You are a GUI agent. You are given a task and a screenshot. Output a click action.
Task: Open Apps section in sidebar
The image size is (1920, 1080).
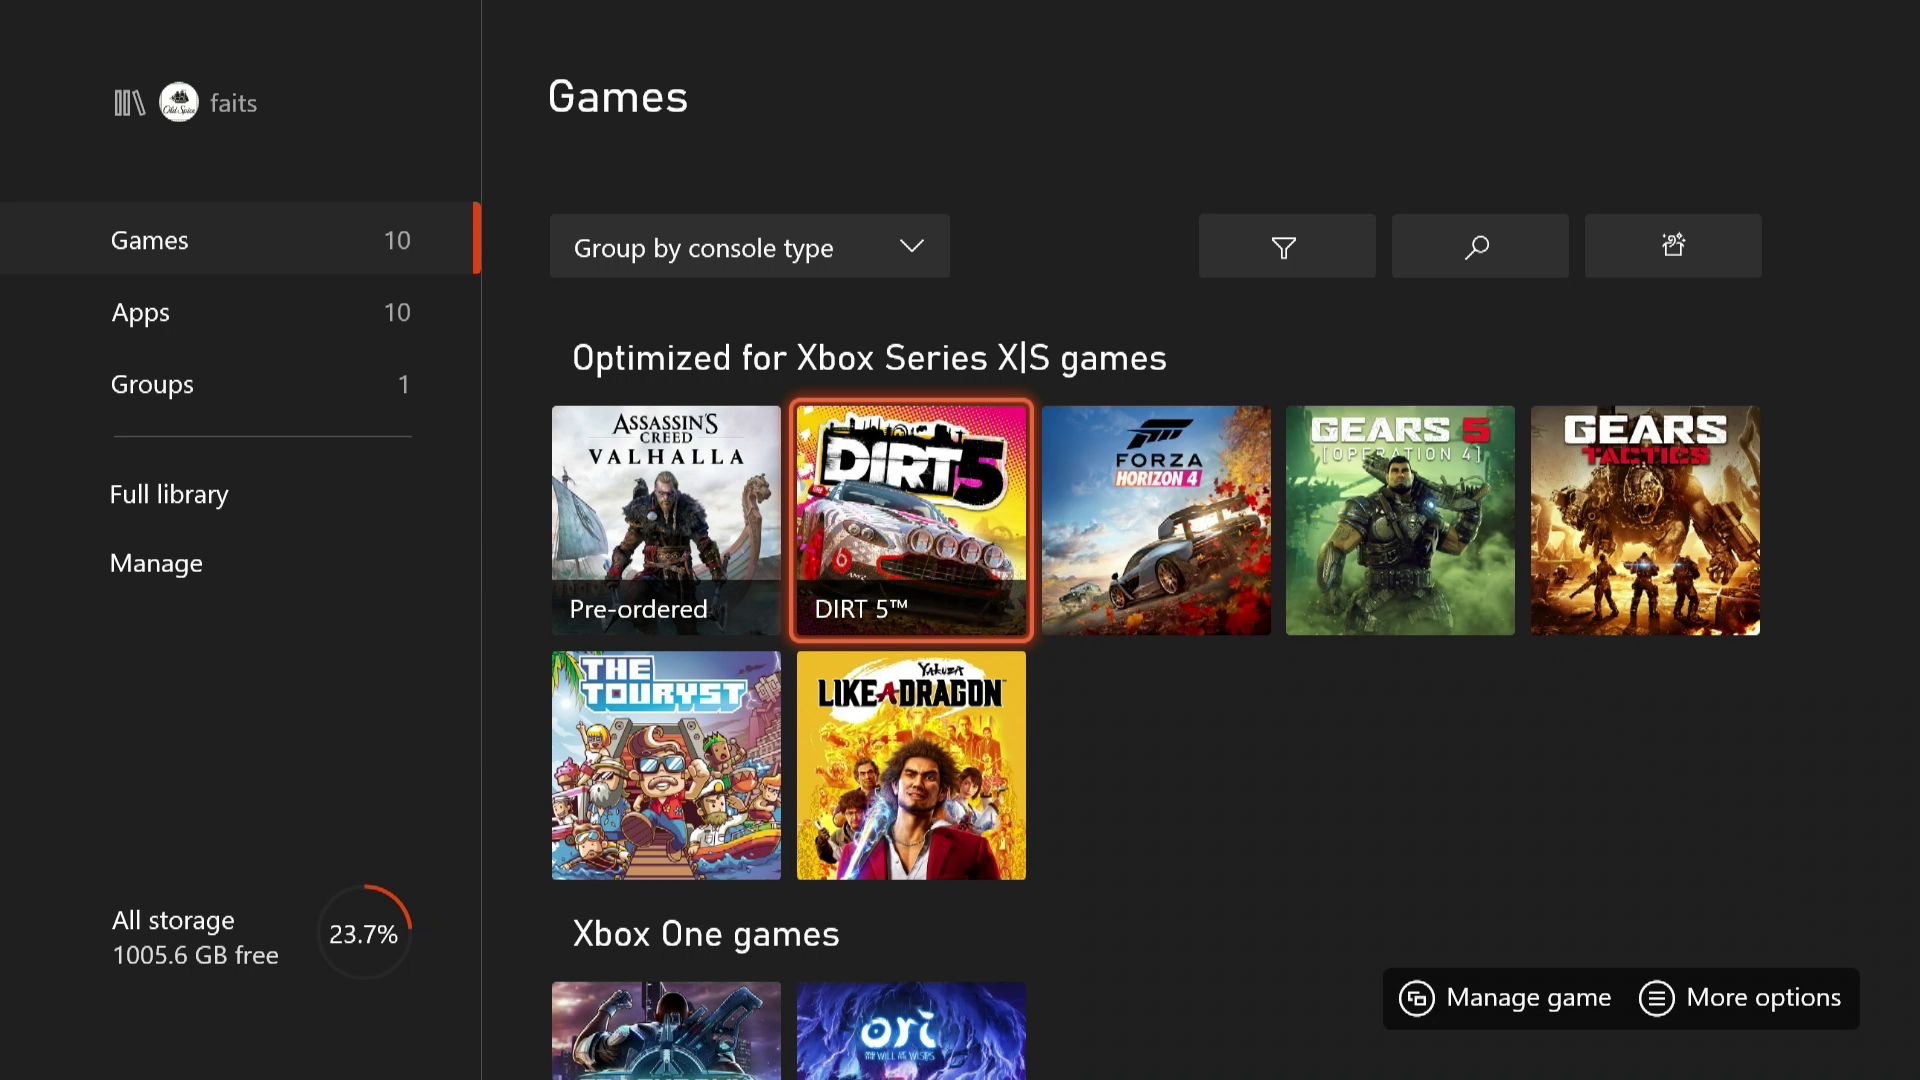point(240,312)
